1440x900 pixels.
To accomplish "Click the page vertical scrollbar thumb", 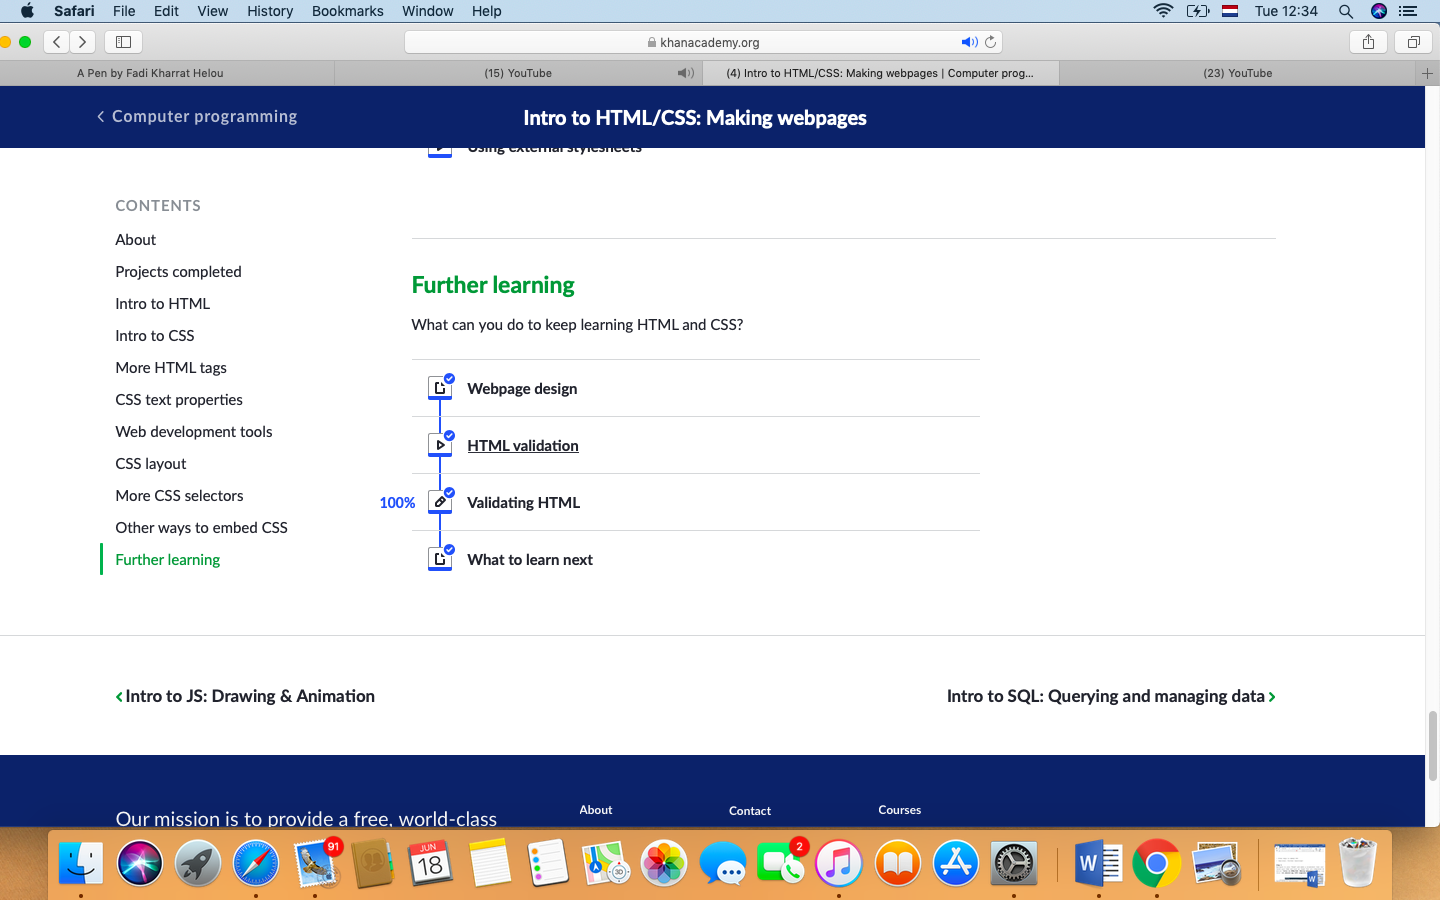I will 1433,745.
